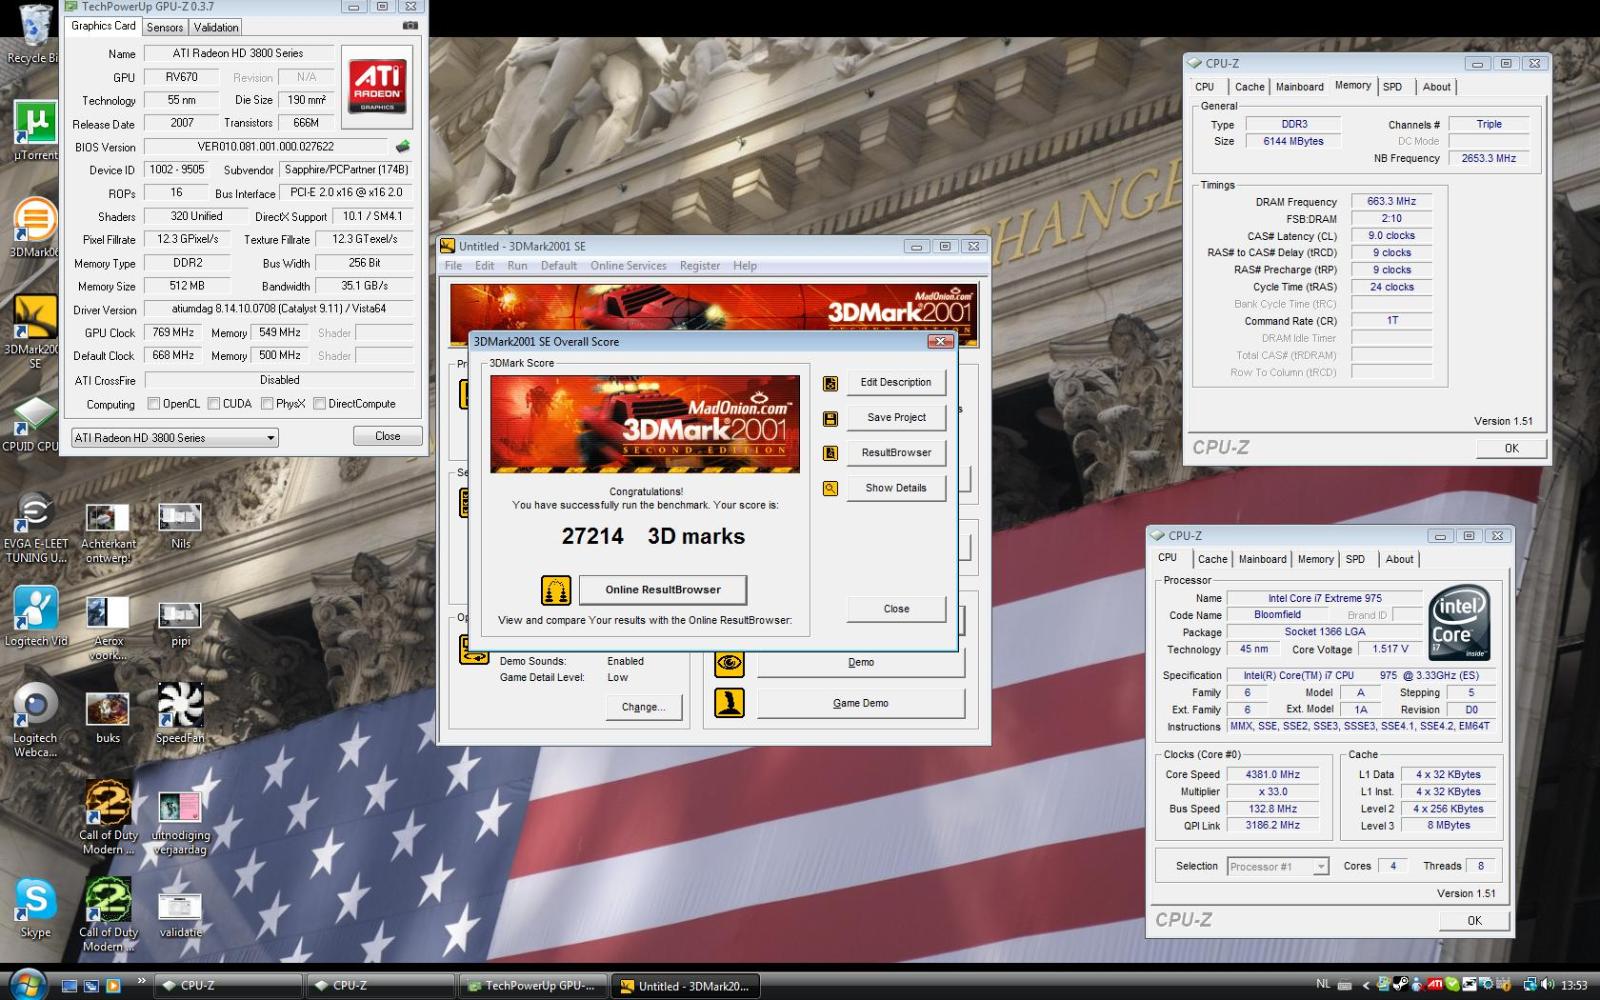Click the Intel Core i7 logo in CPU-Z
The height and width of the screenshot is (1000, 1600).
(x=1459, y=623)
